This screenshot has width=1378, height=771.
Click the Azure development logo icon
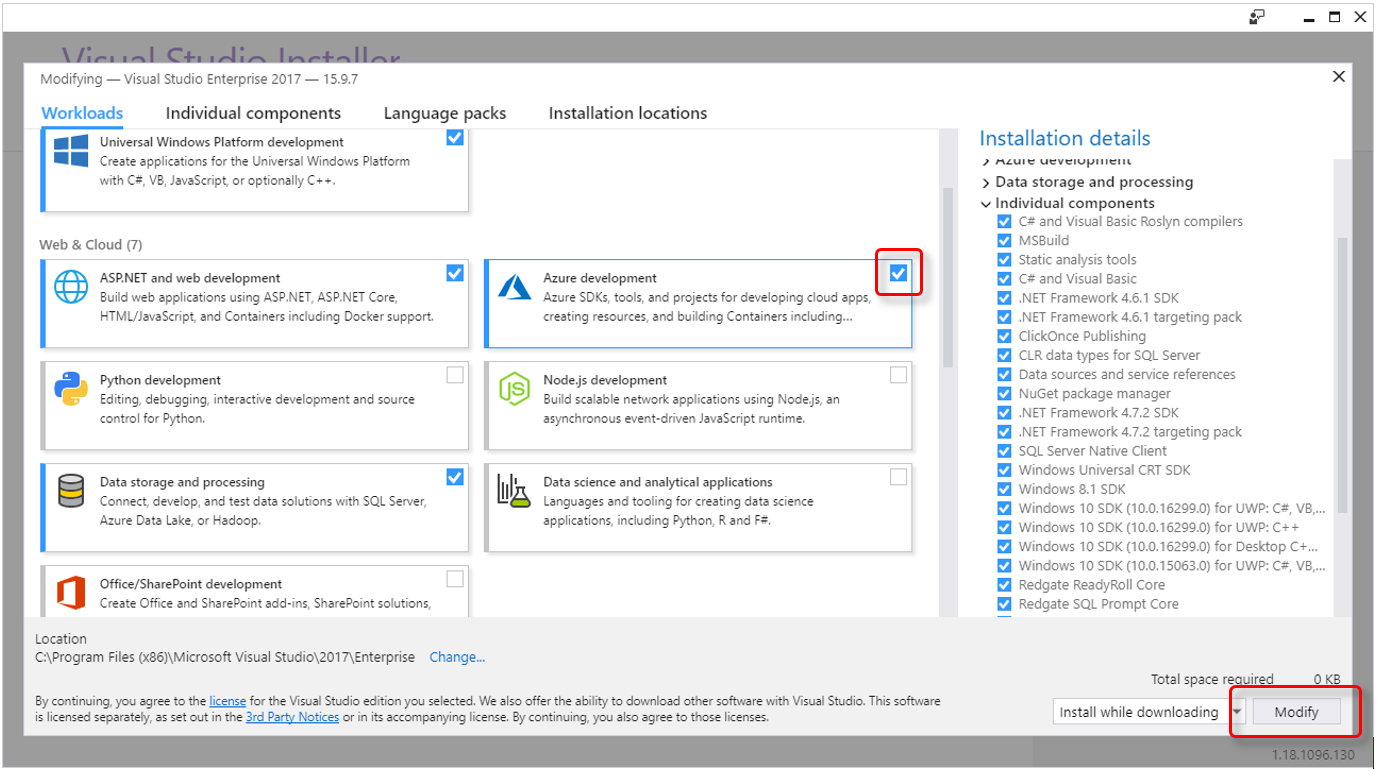coord(515,287)
